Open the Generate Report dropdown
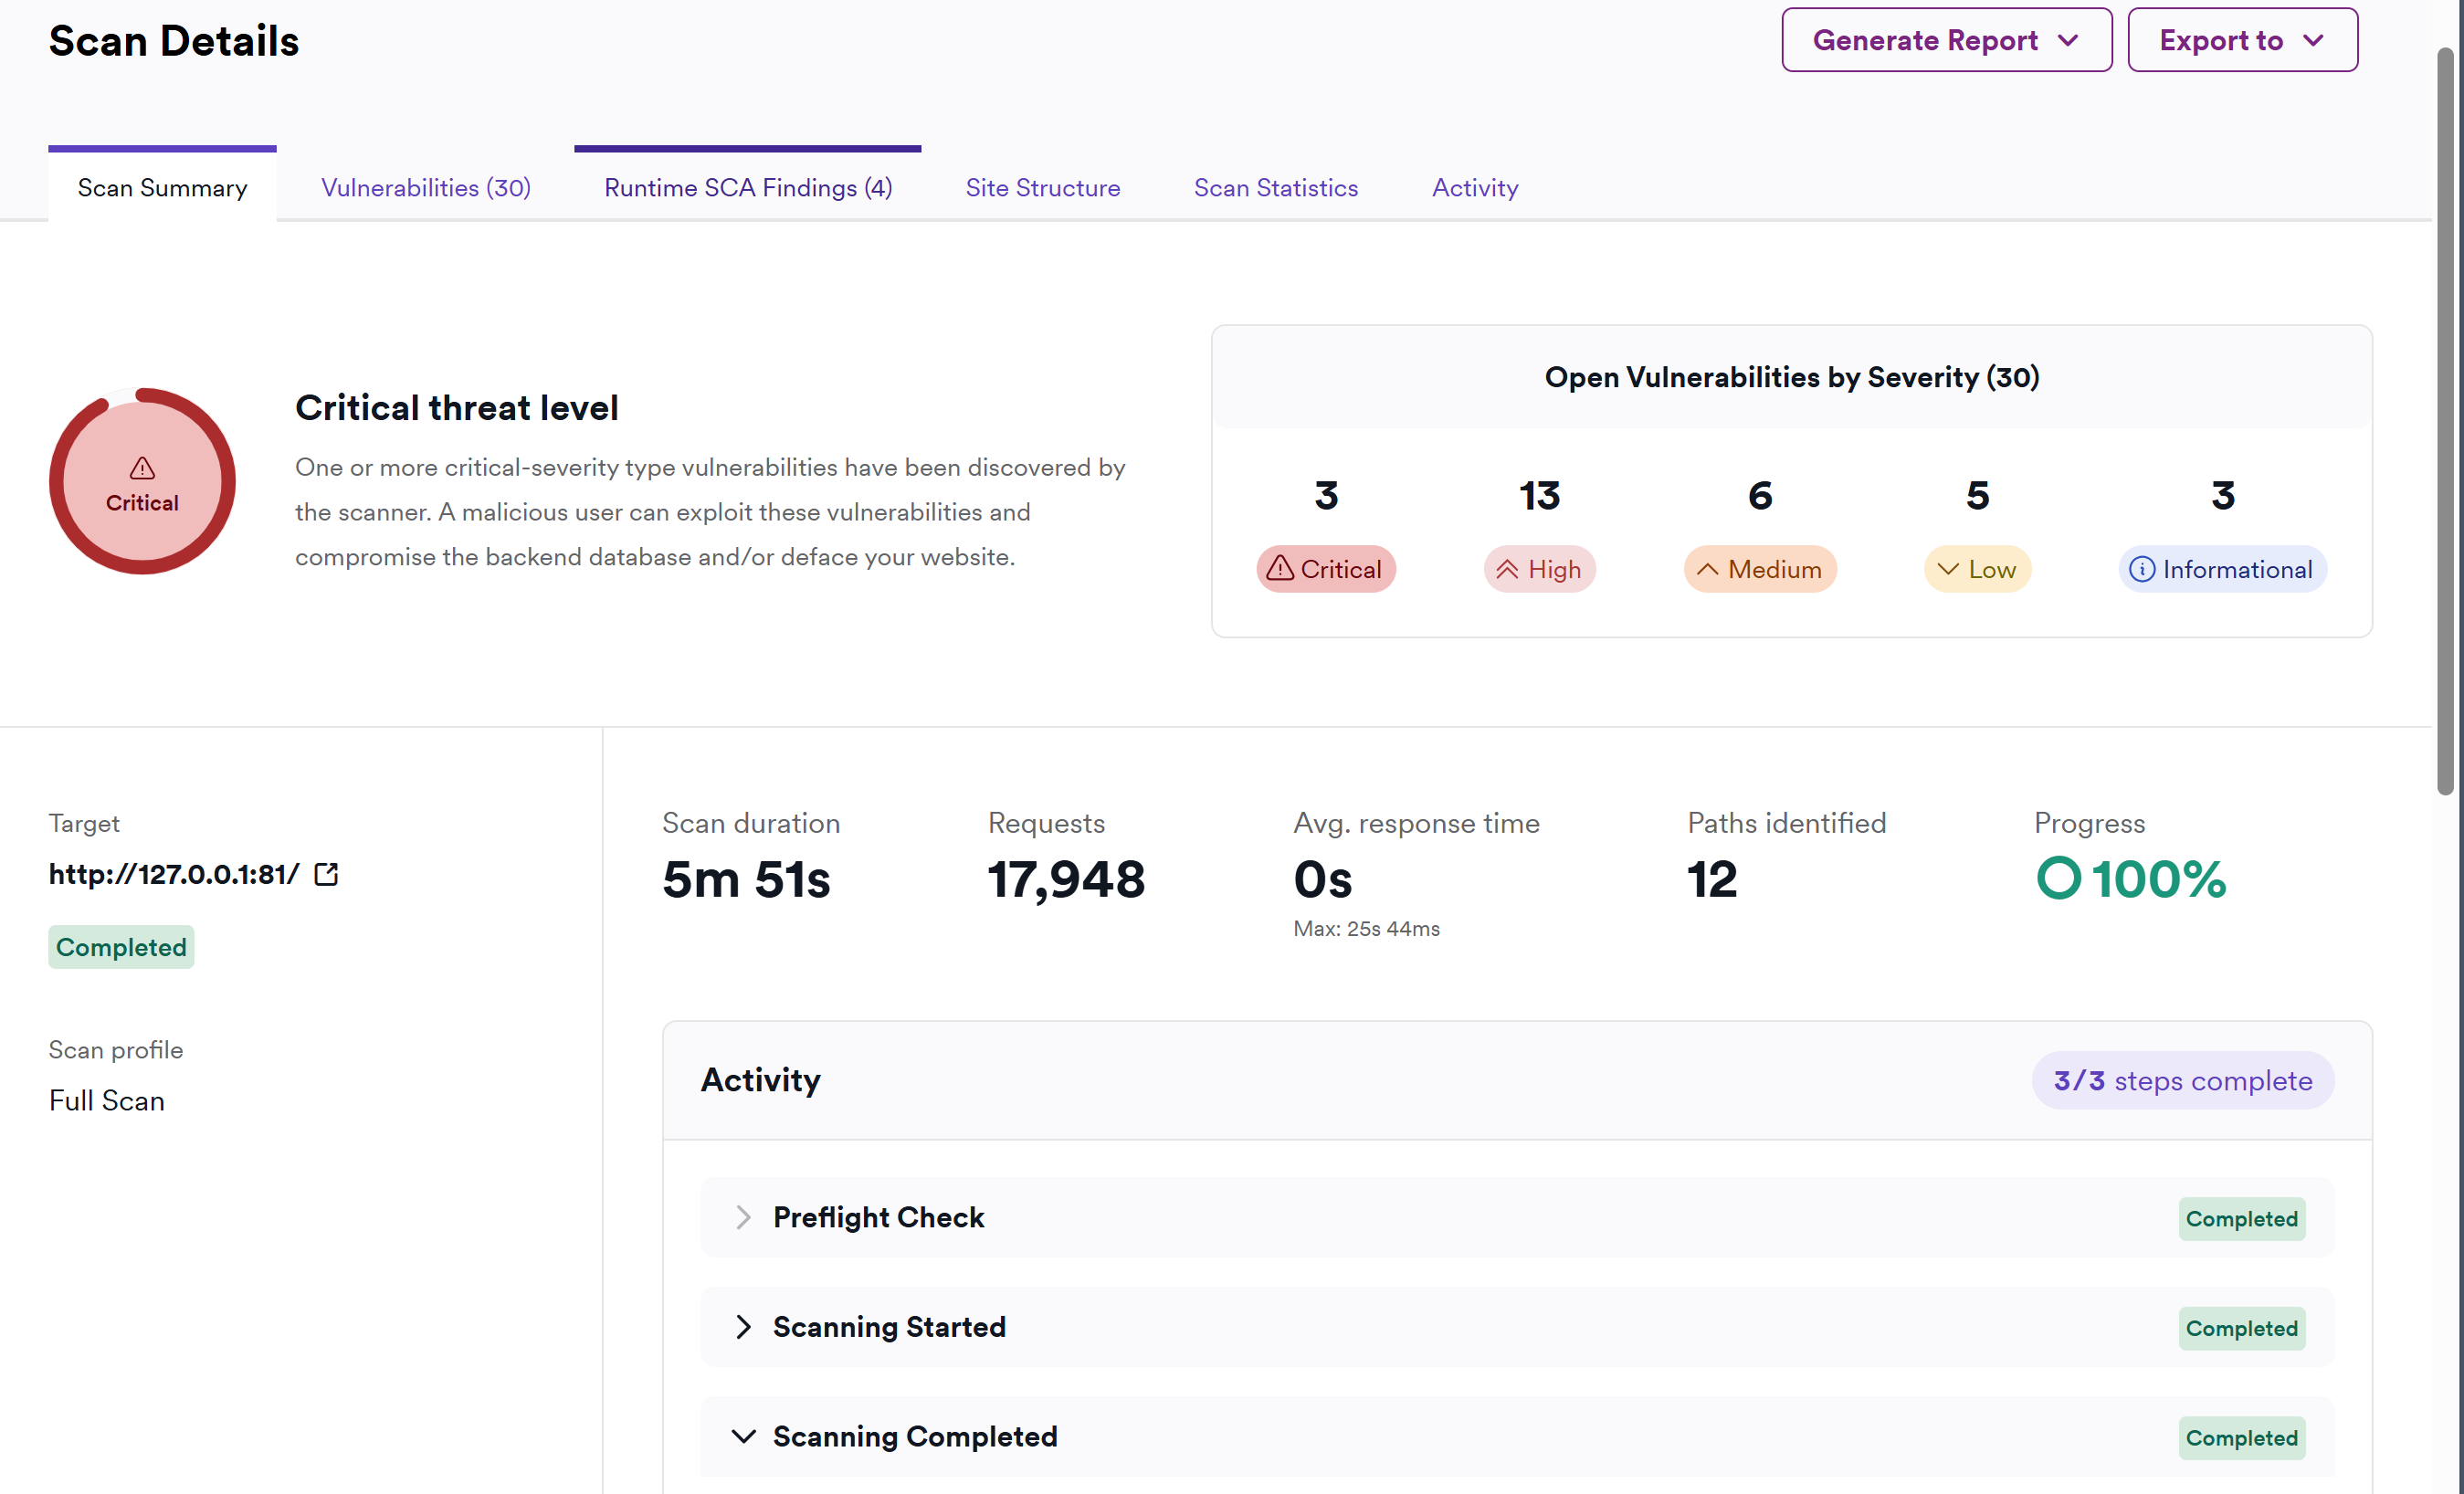The width and height of the screenshot is (2464, 1494). (1945, 40)
